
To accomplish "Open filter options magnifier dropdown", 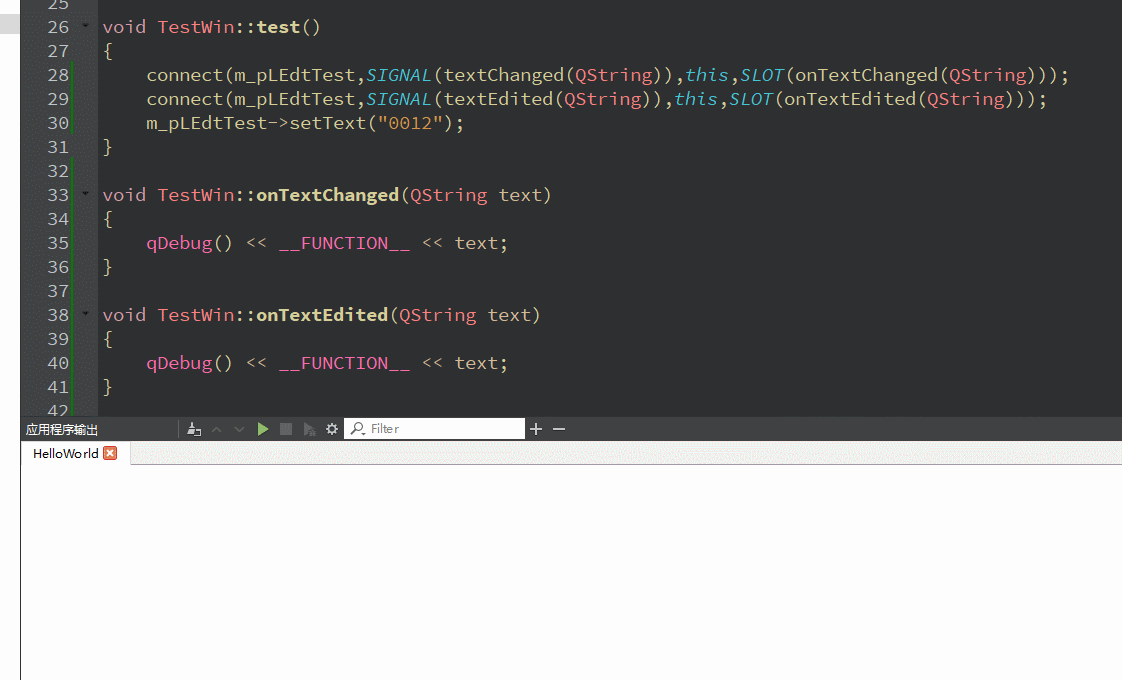I will click(x=358, y=429).
